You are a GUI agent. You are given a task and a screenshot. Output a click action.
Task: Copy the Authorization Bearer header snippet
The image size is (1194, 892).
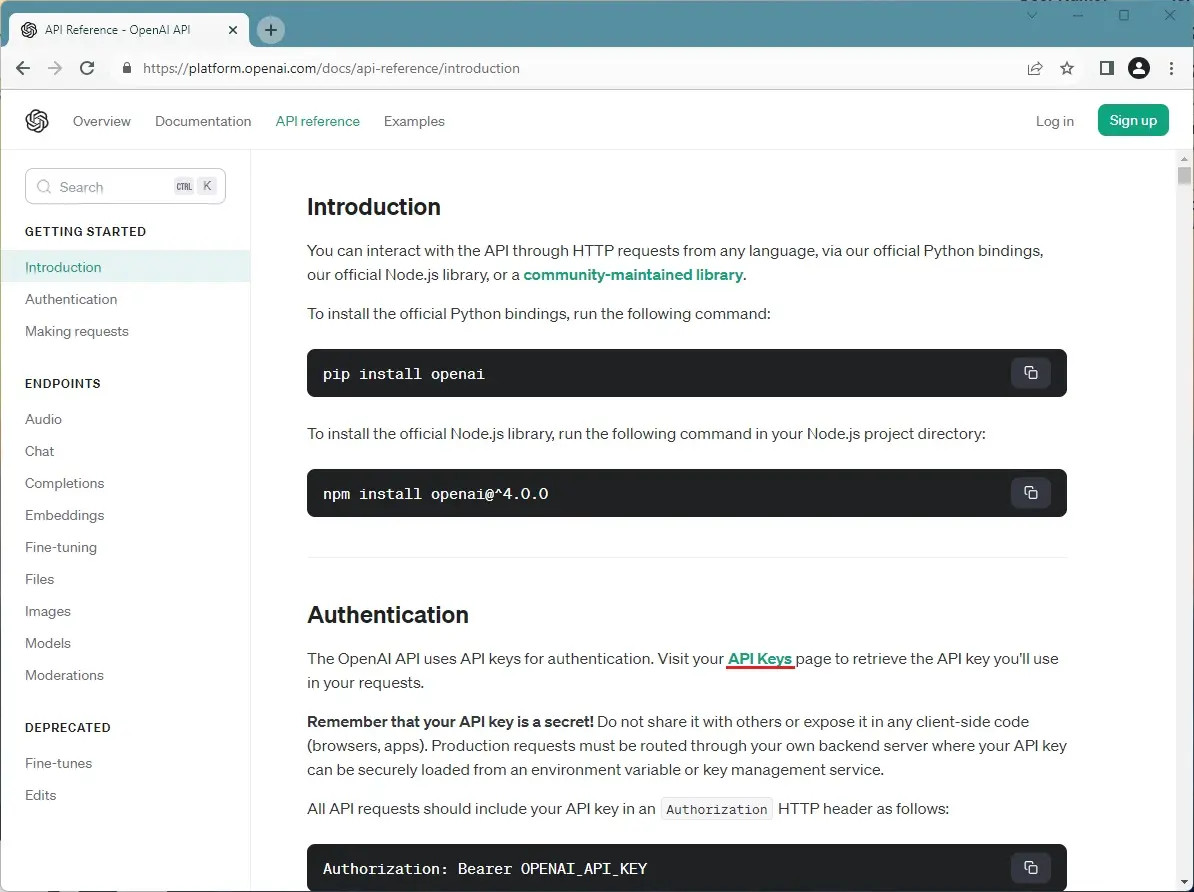[1030, 868]
